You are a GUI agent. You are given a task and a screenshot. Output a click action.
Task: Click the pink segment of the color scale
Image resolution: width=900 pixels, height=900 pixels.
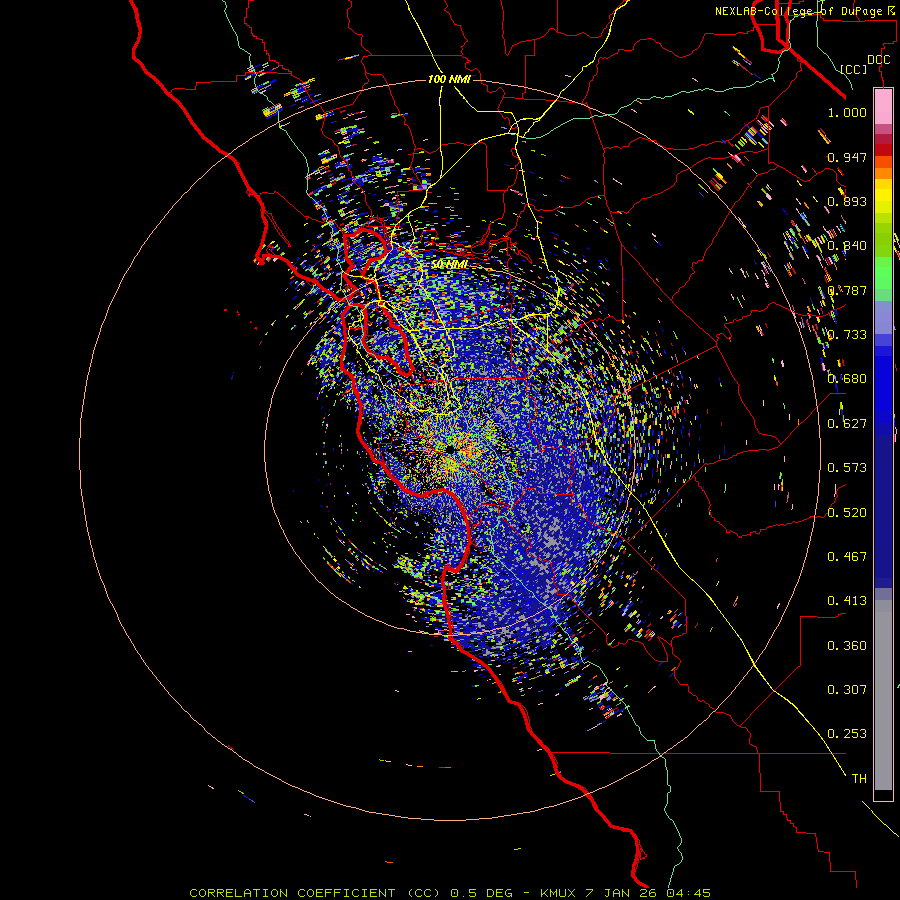coord(883,106)
